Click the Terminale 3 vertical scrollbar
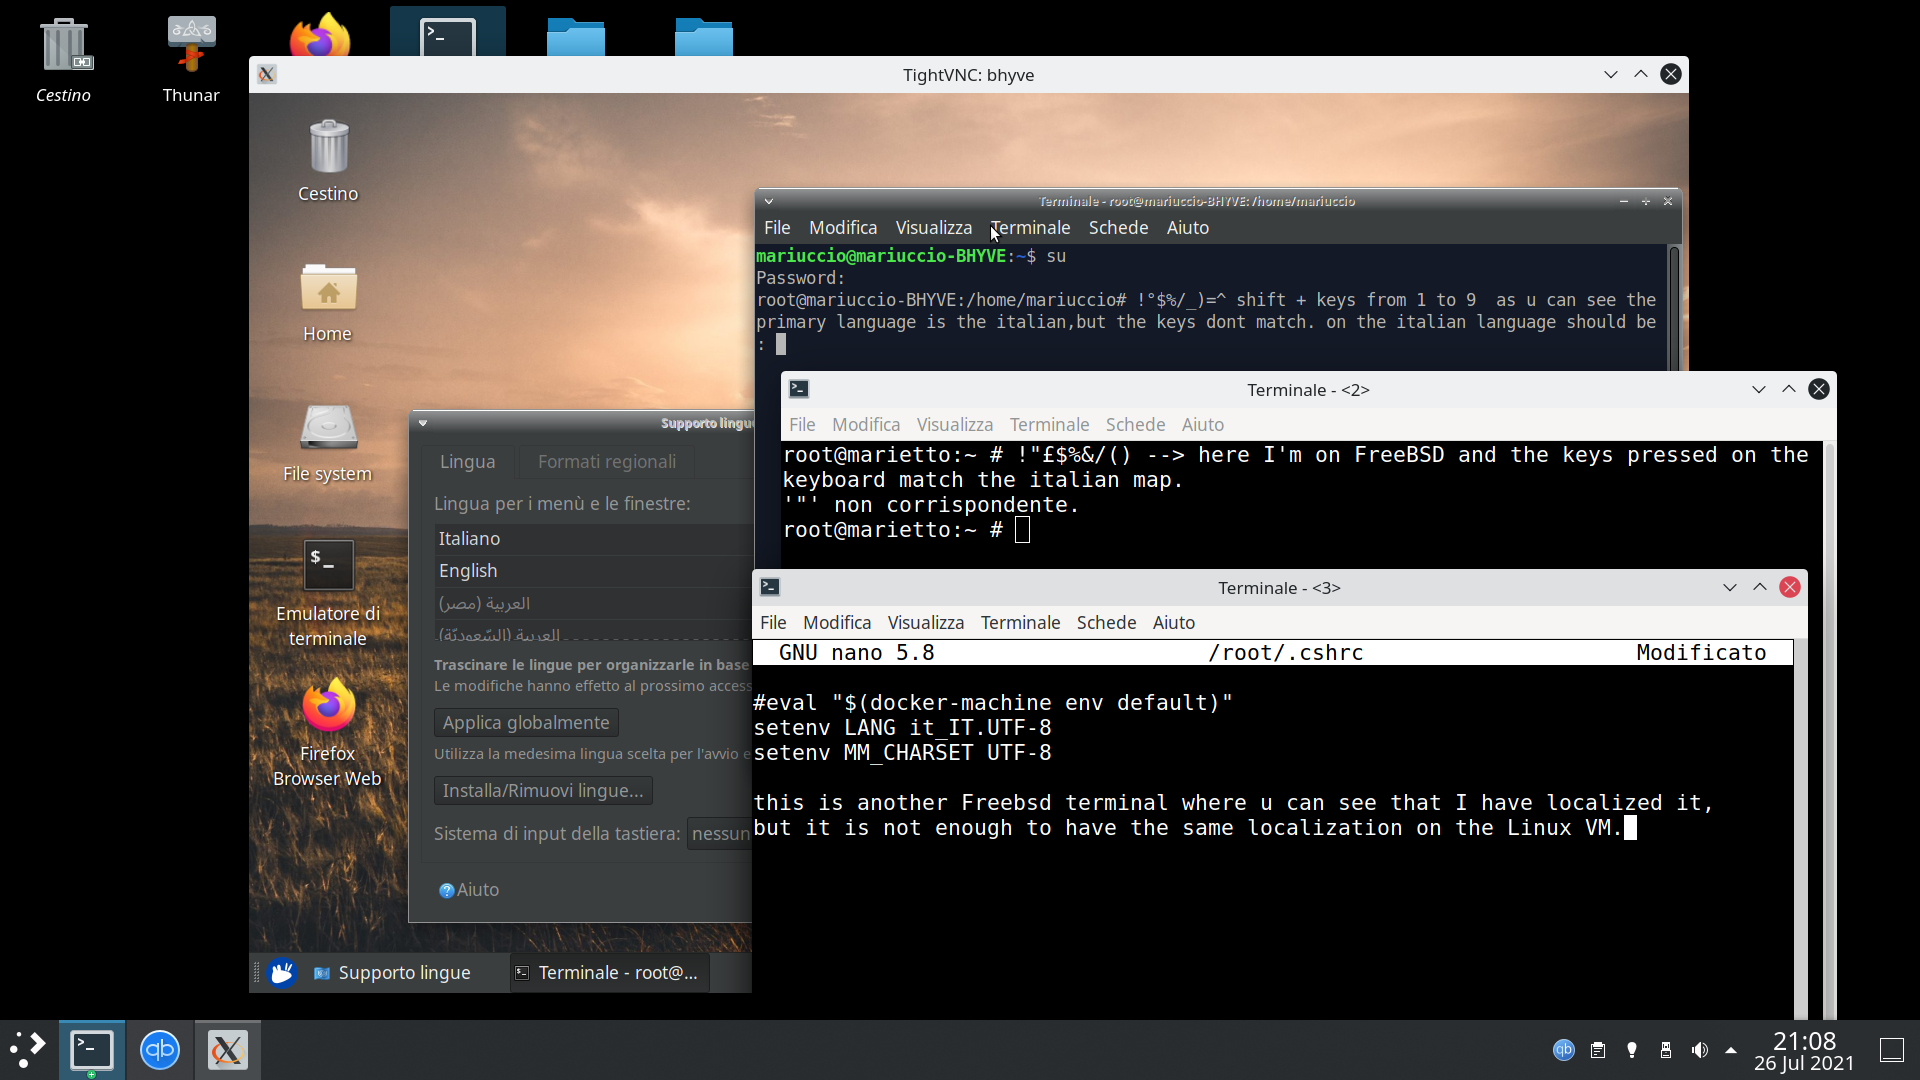 tap(1800, 830)
